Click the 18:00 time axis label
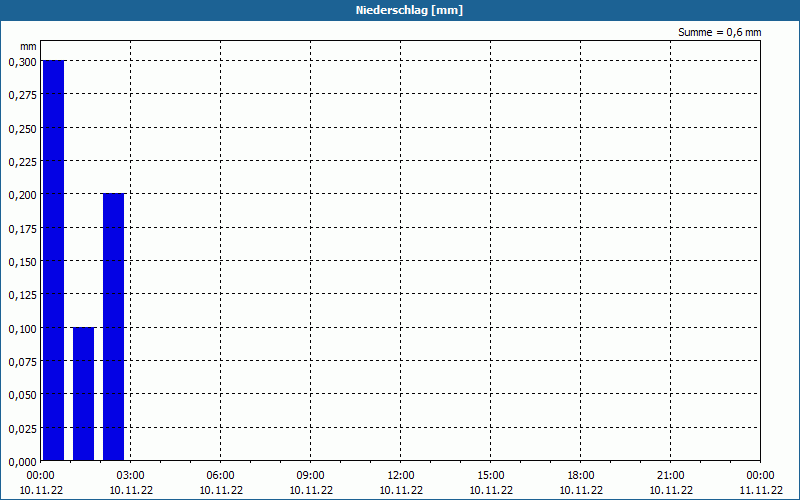 point(581,476)
